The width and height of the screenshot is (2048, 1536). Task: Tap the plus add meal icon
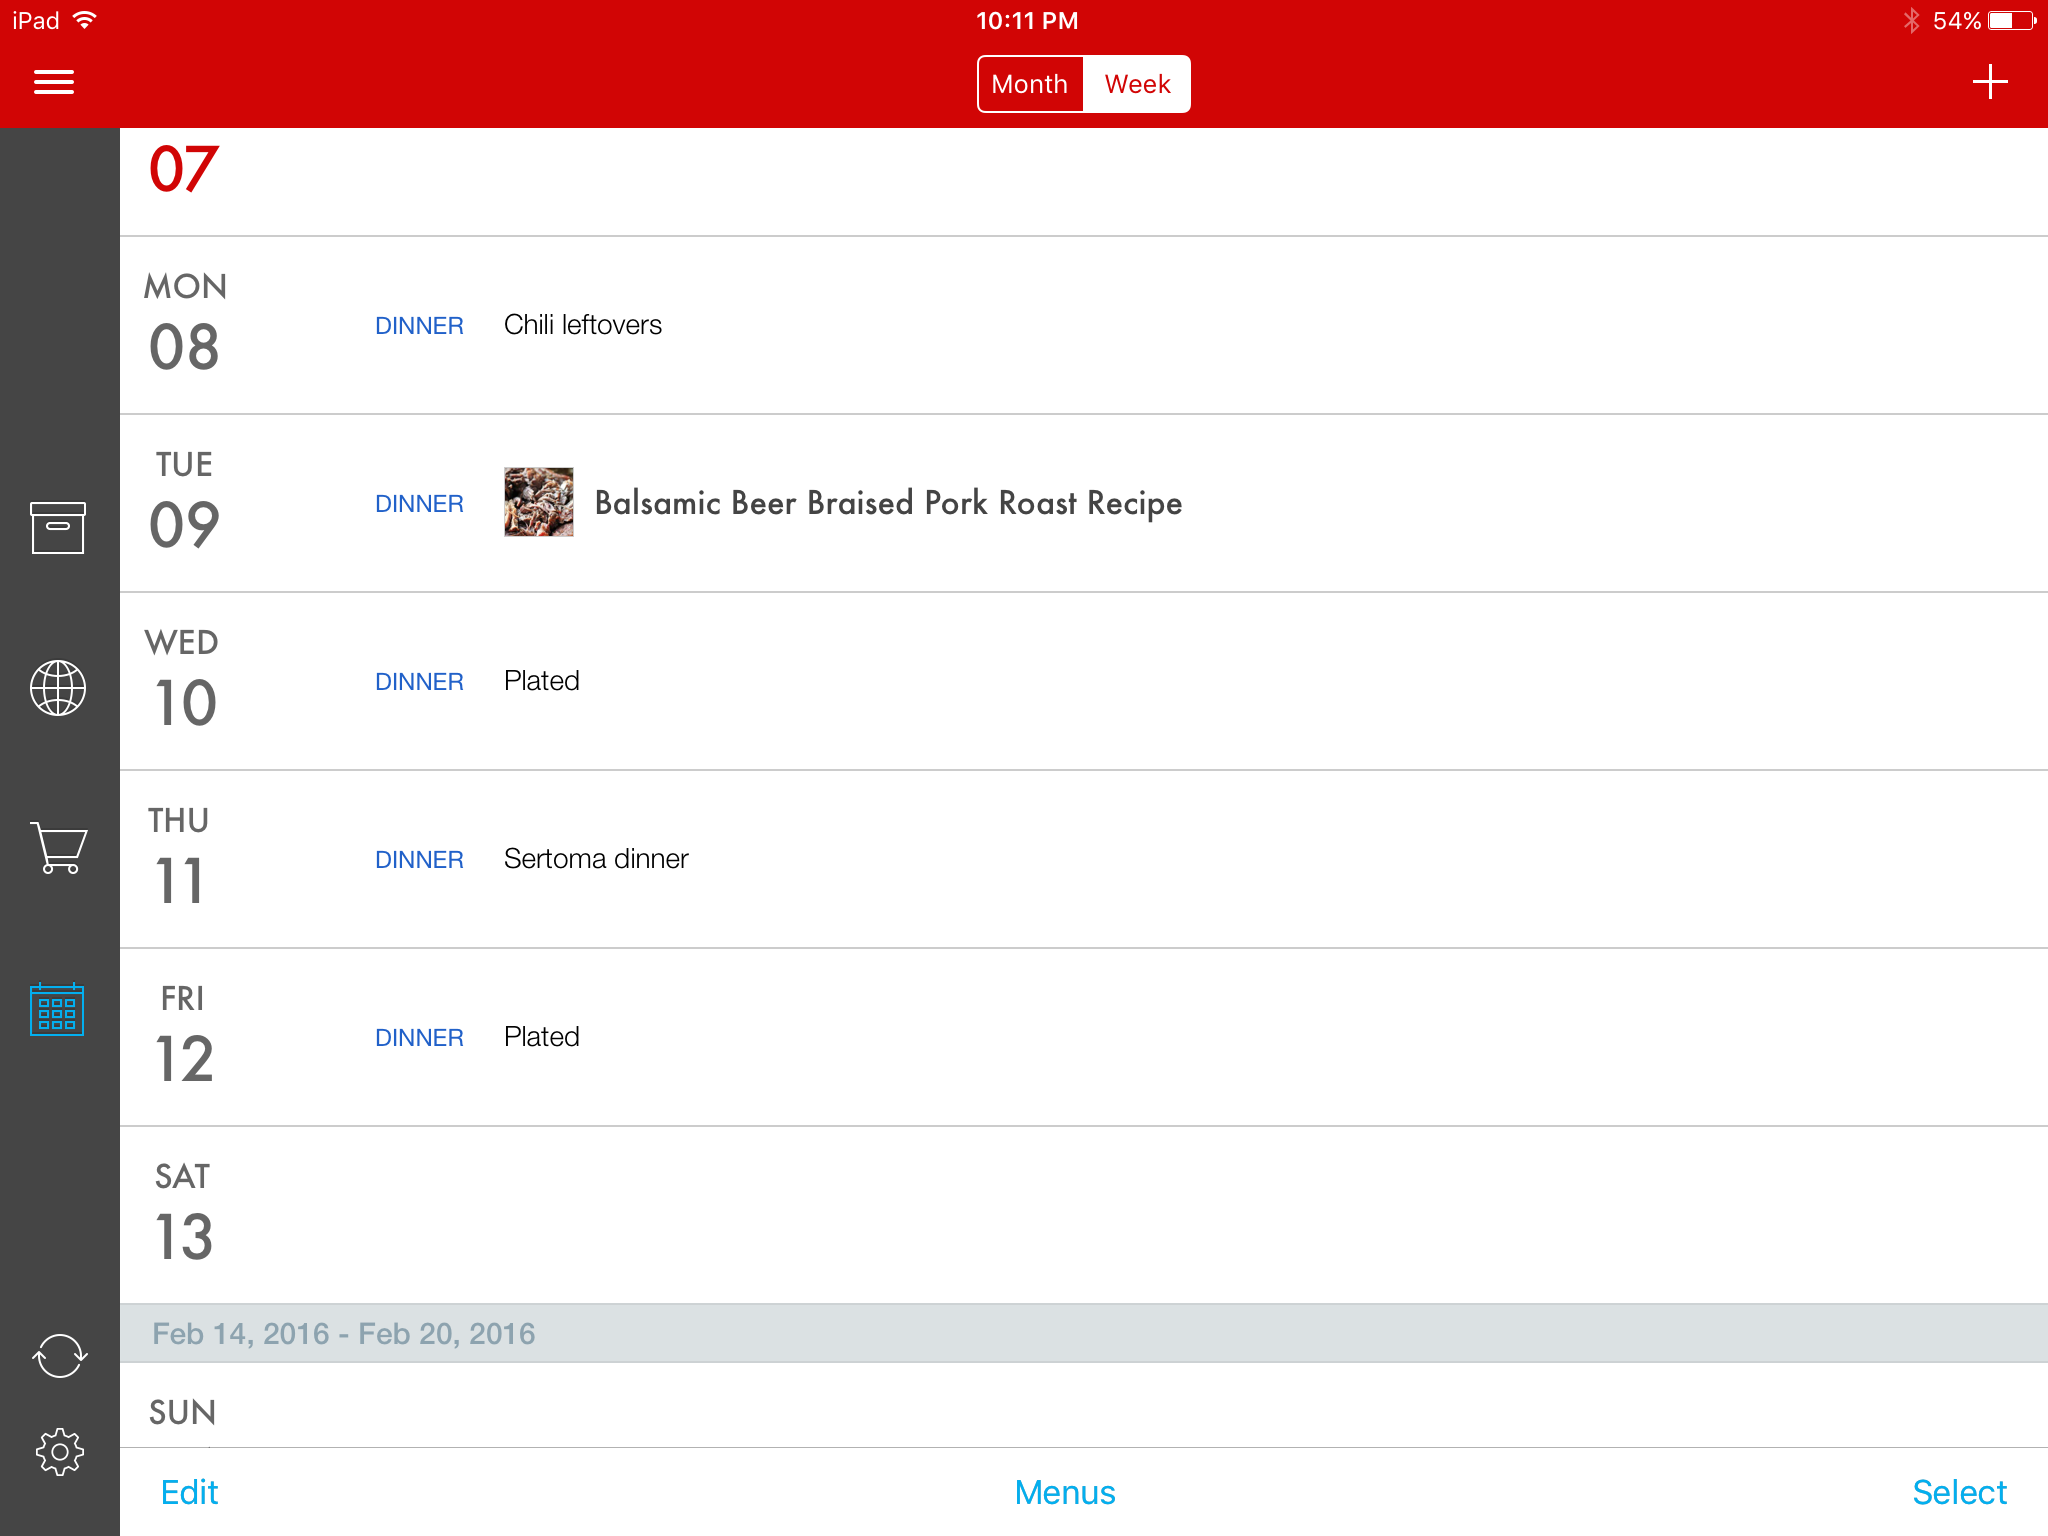pyautogui.click(x=1989, y=82)
